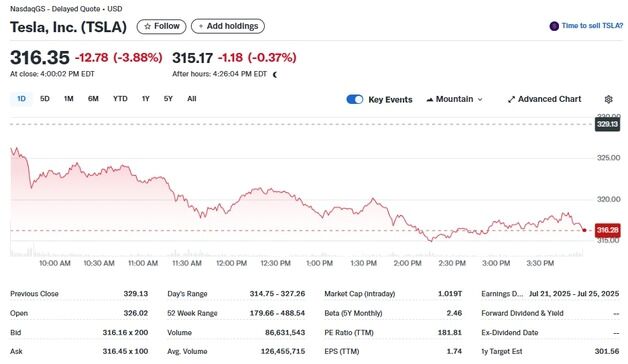Click the Earnings date Jul 21, 2025 - Jul 25, 2025
The image size is (628, 364).
[x=574, y=294]
